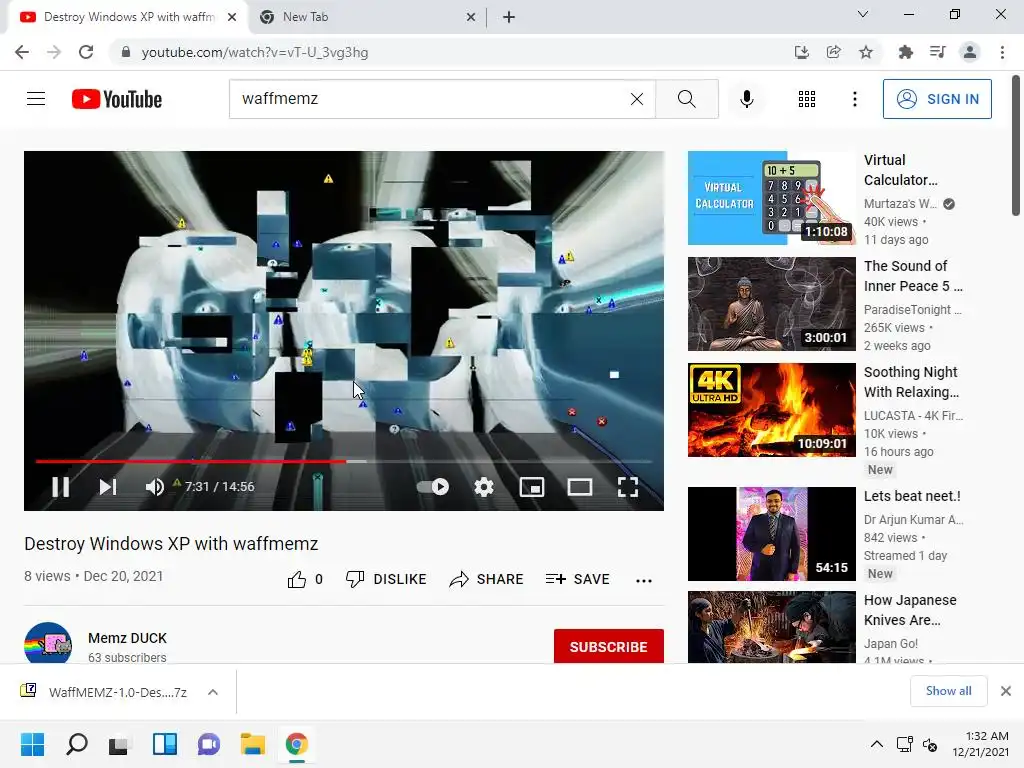The width and height of the screenshot is (1024, 768).
Task: Open the YouTube guide hamburger menu
Action: click(36, 99)
